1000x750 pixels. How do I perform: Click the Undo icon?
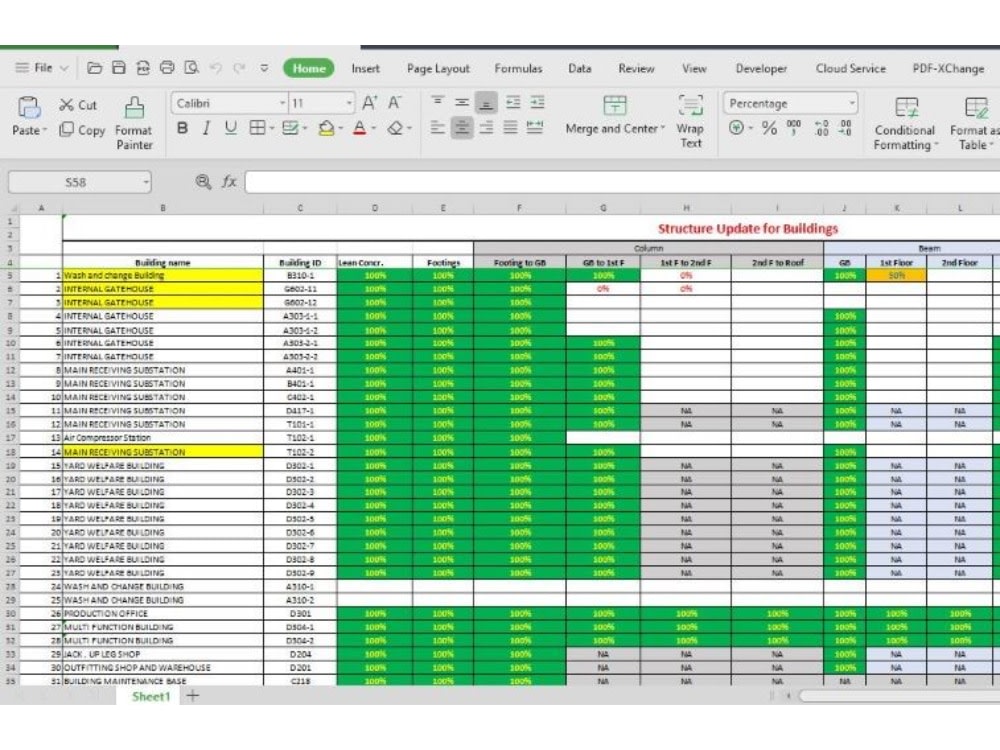tap(216, 69)
